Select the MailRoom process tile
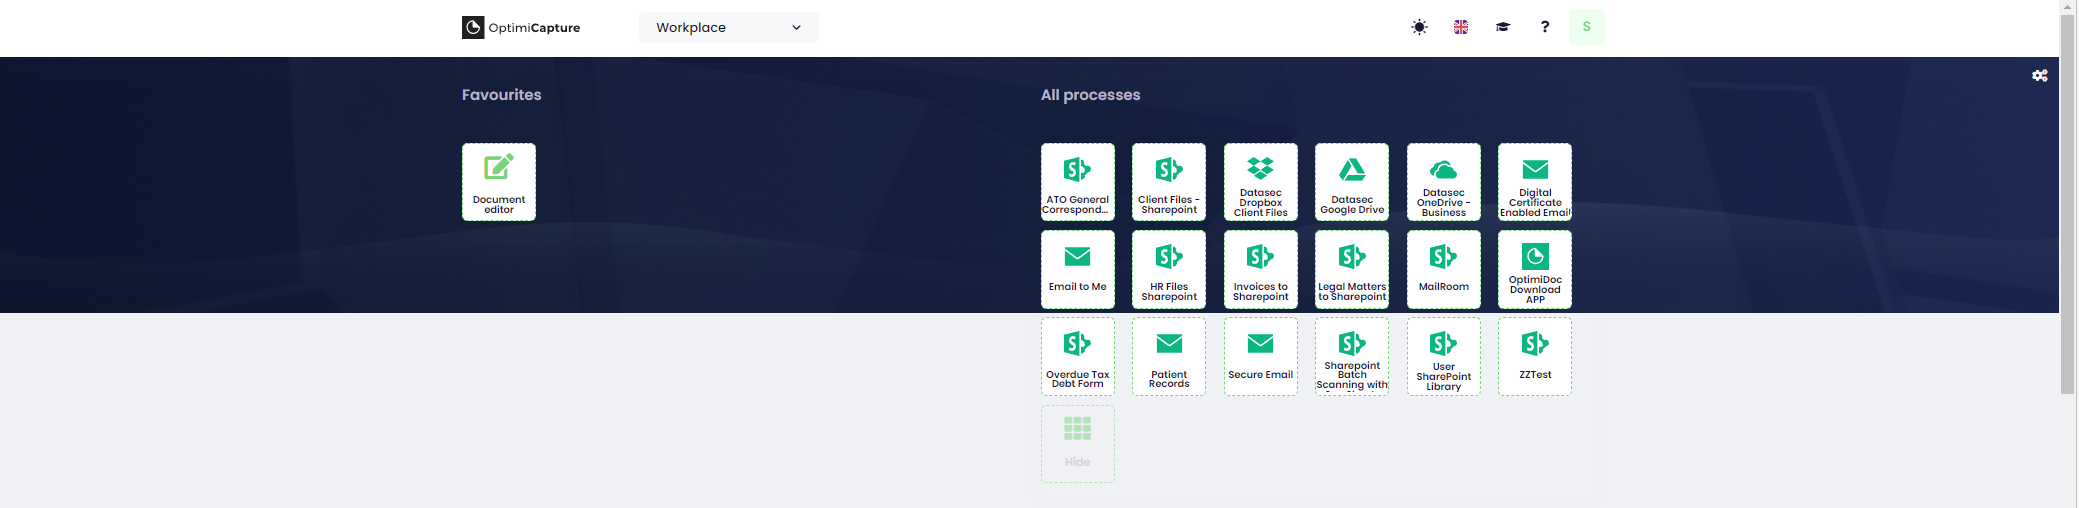 pos(1444,269)
